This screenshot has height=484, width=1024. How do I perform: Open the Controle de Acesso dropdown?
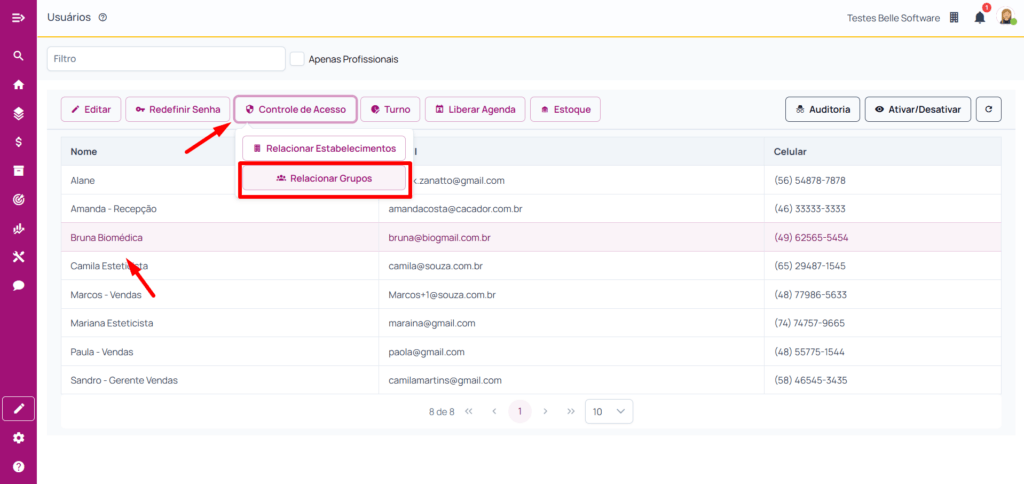pyautogui.click(x=294, y=109)
